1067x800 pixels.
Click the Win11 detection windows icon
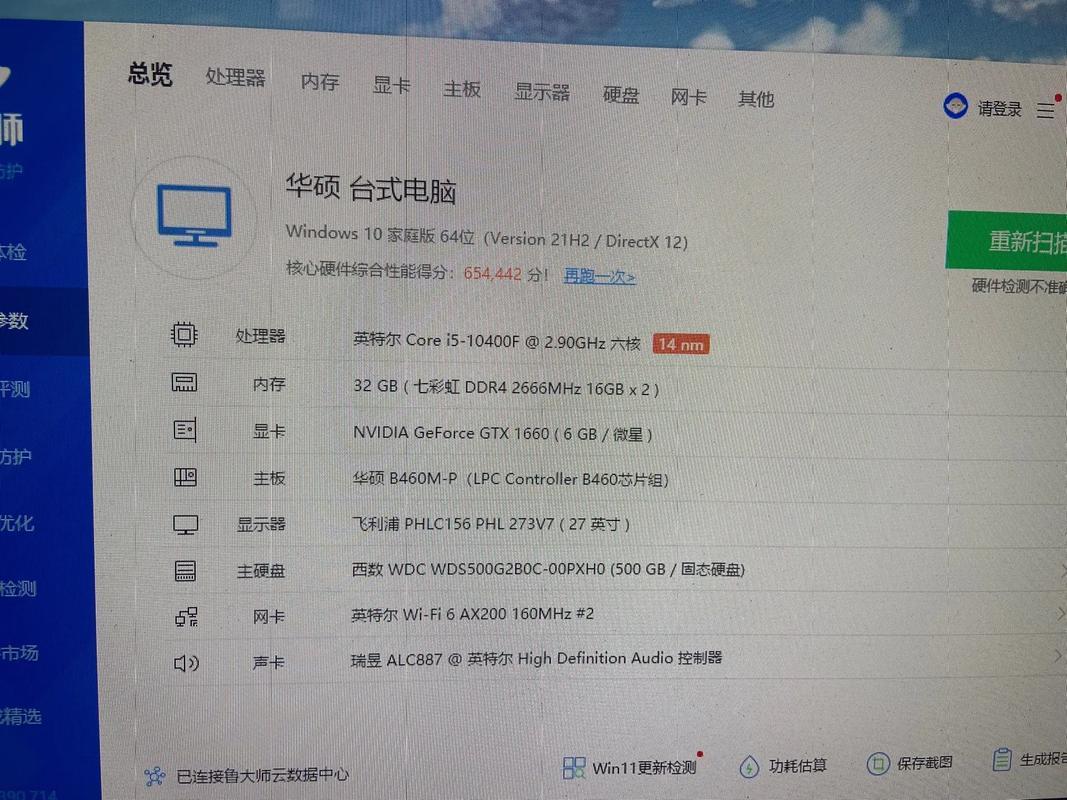574,768
